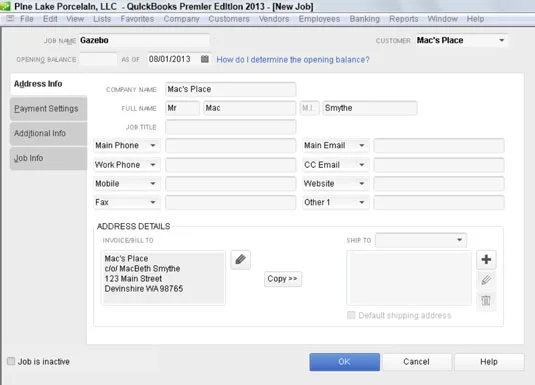Click the As Of date field 08/01/2013
The height and width of the screenshot is (385, 535).
174,59
